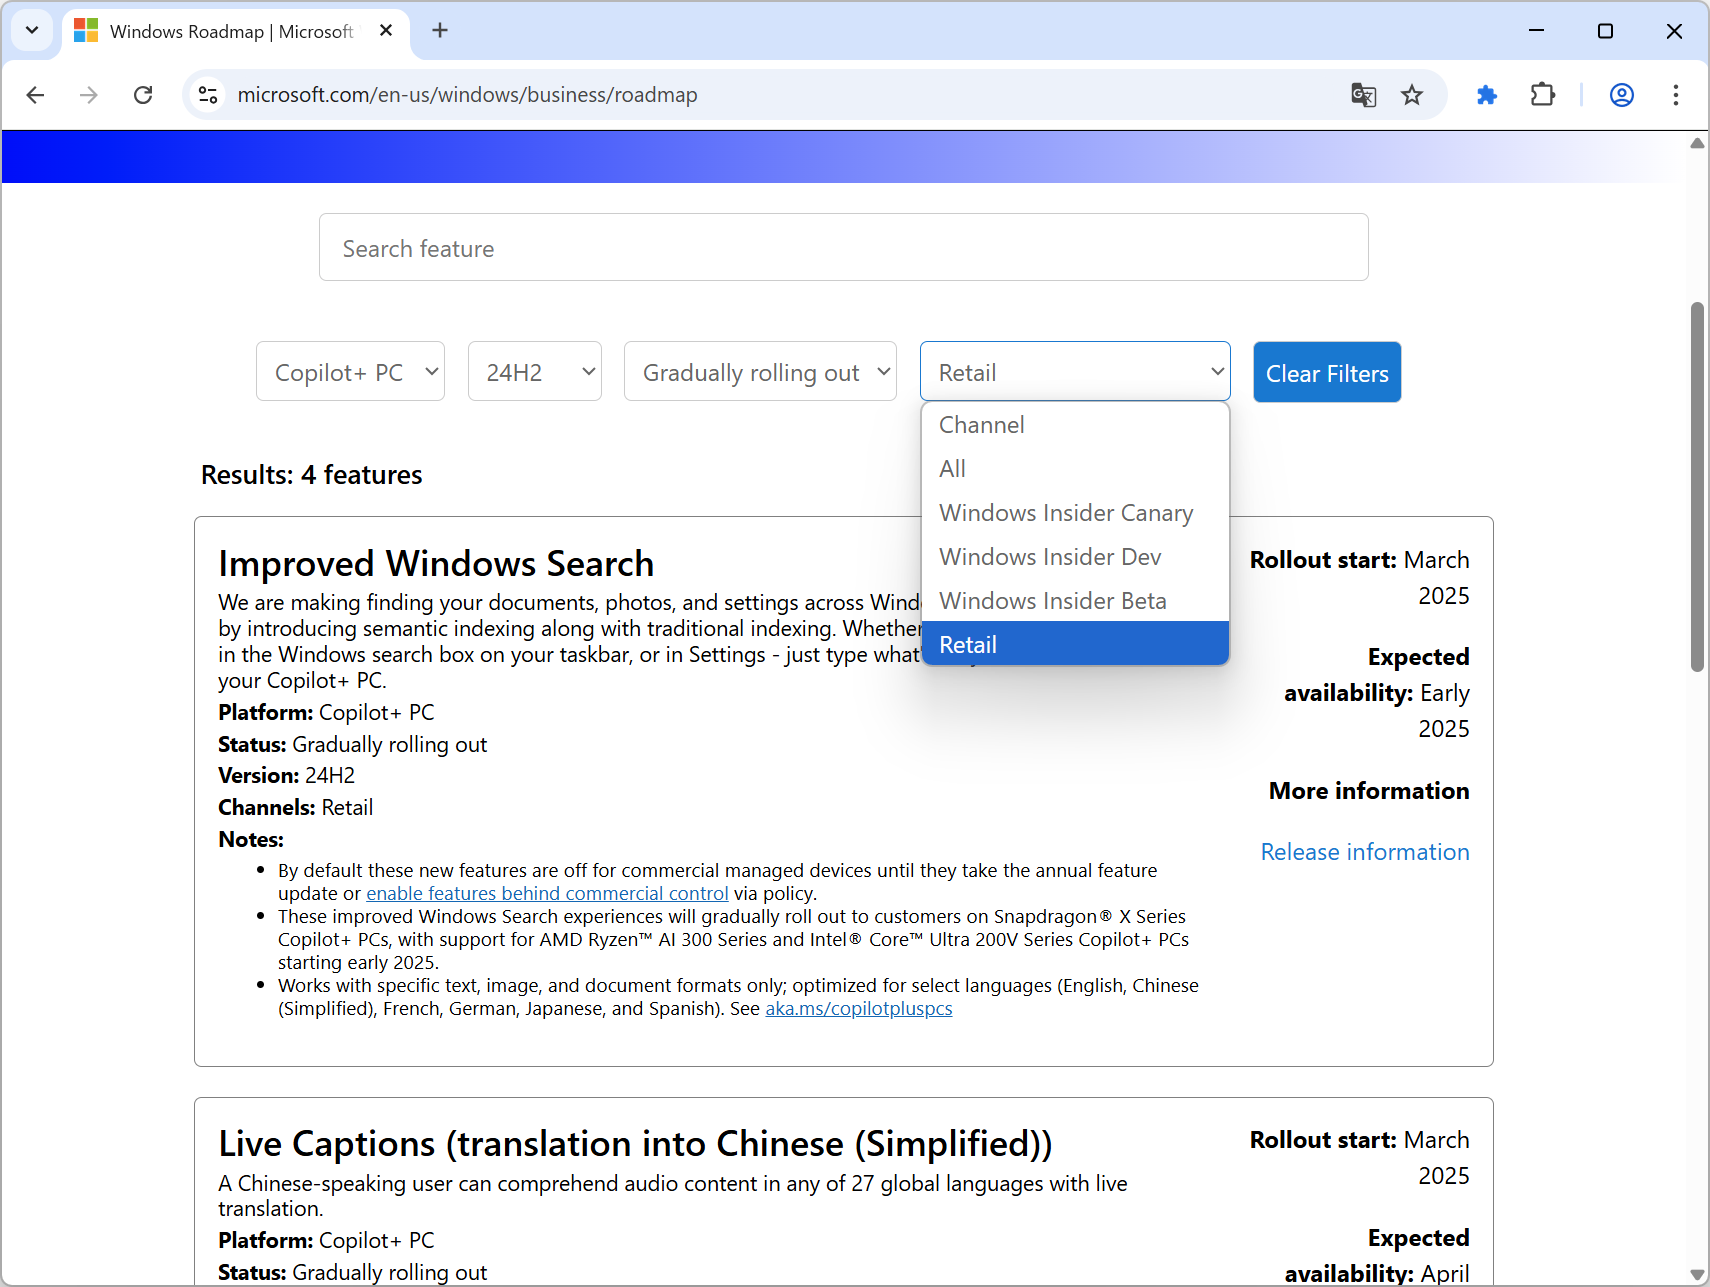Click the More information label
The image size is (1710, 1287).
(1369, 791)
